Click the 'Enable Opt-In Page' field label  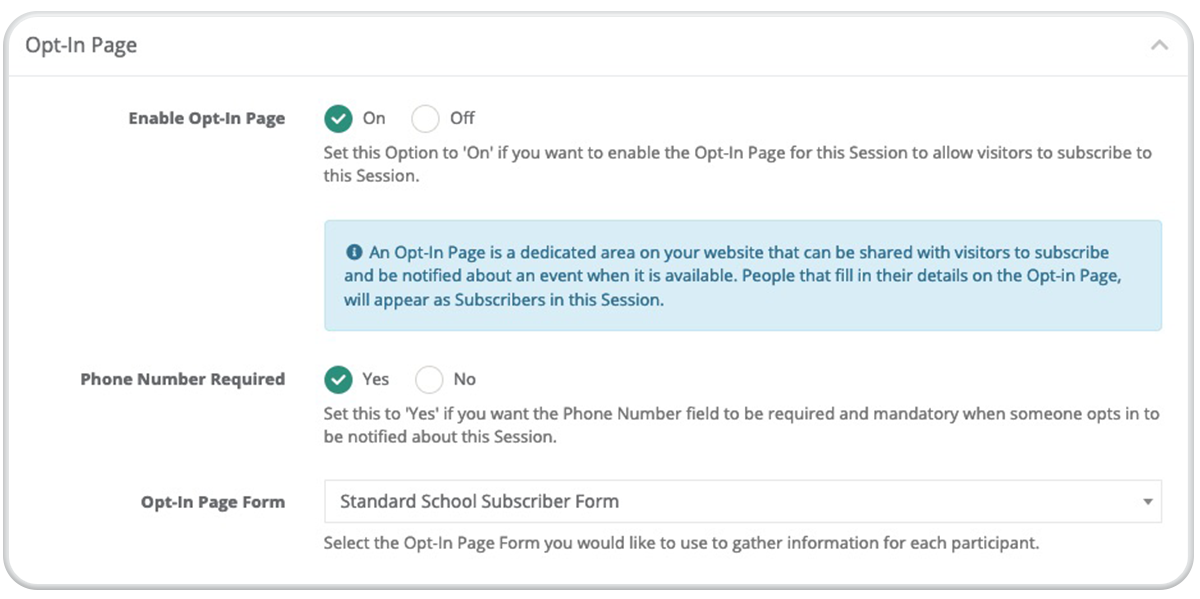pos(207,118)
